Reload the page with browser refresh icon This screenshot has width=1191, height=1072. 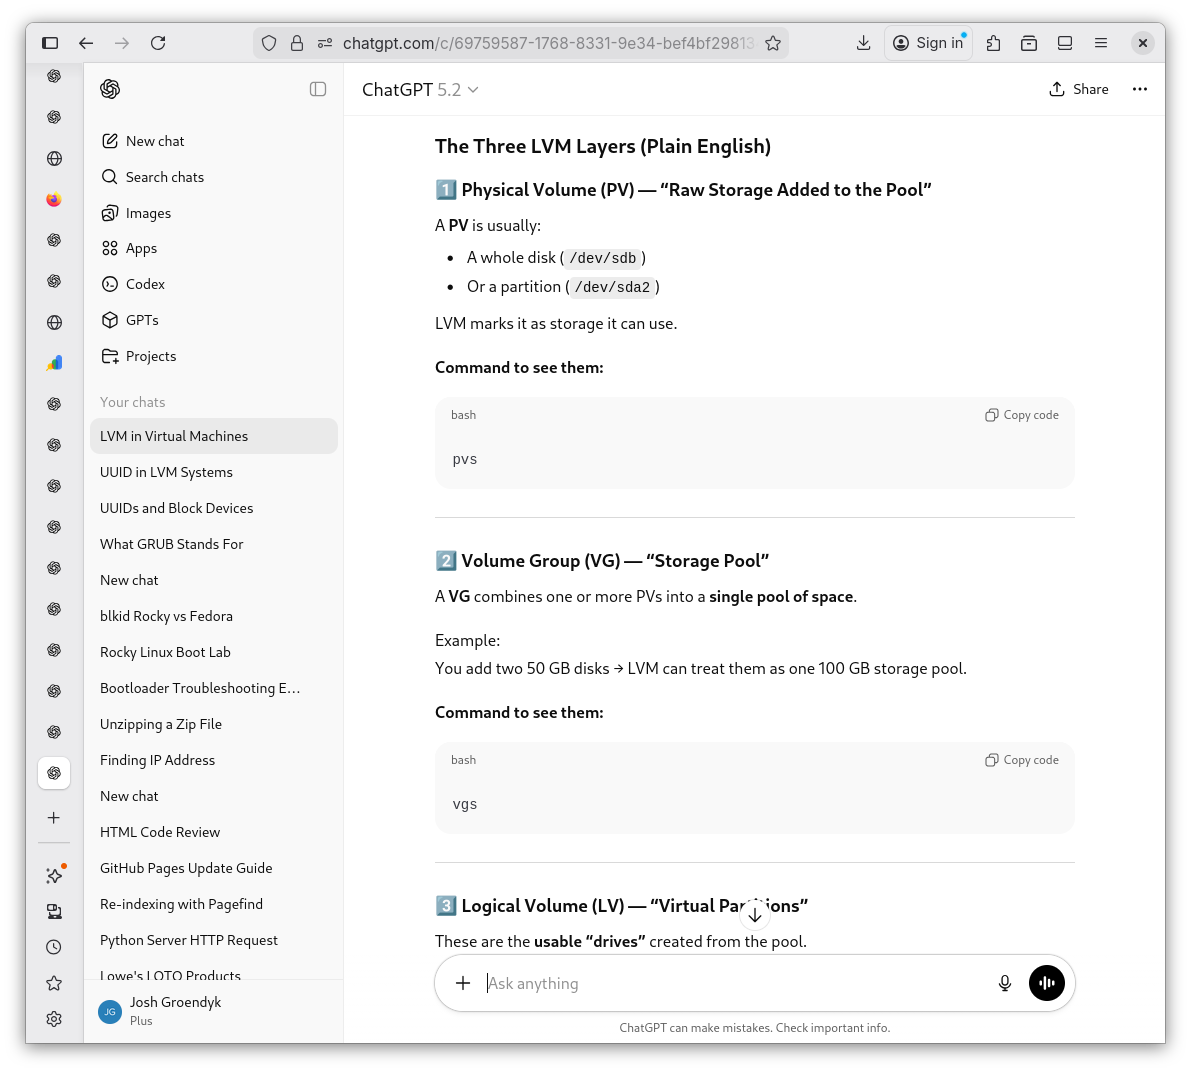[158, 43]
